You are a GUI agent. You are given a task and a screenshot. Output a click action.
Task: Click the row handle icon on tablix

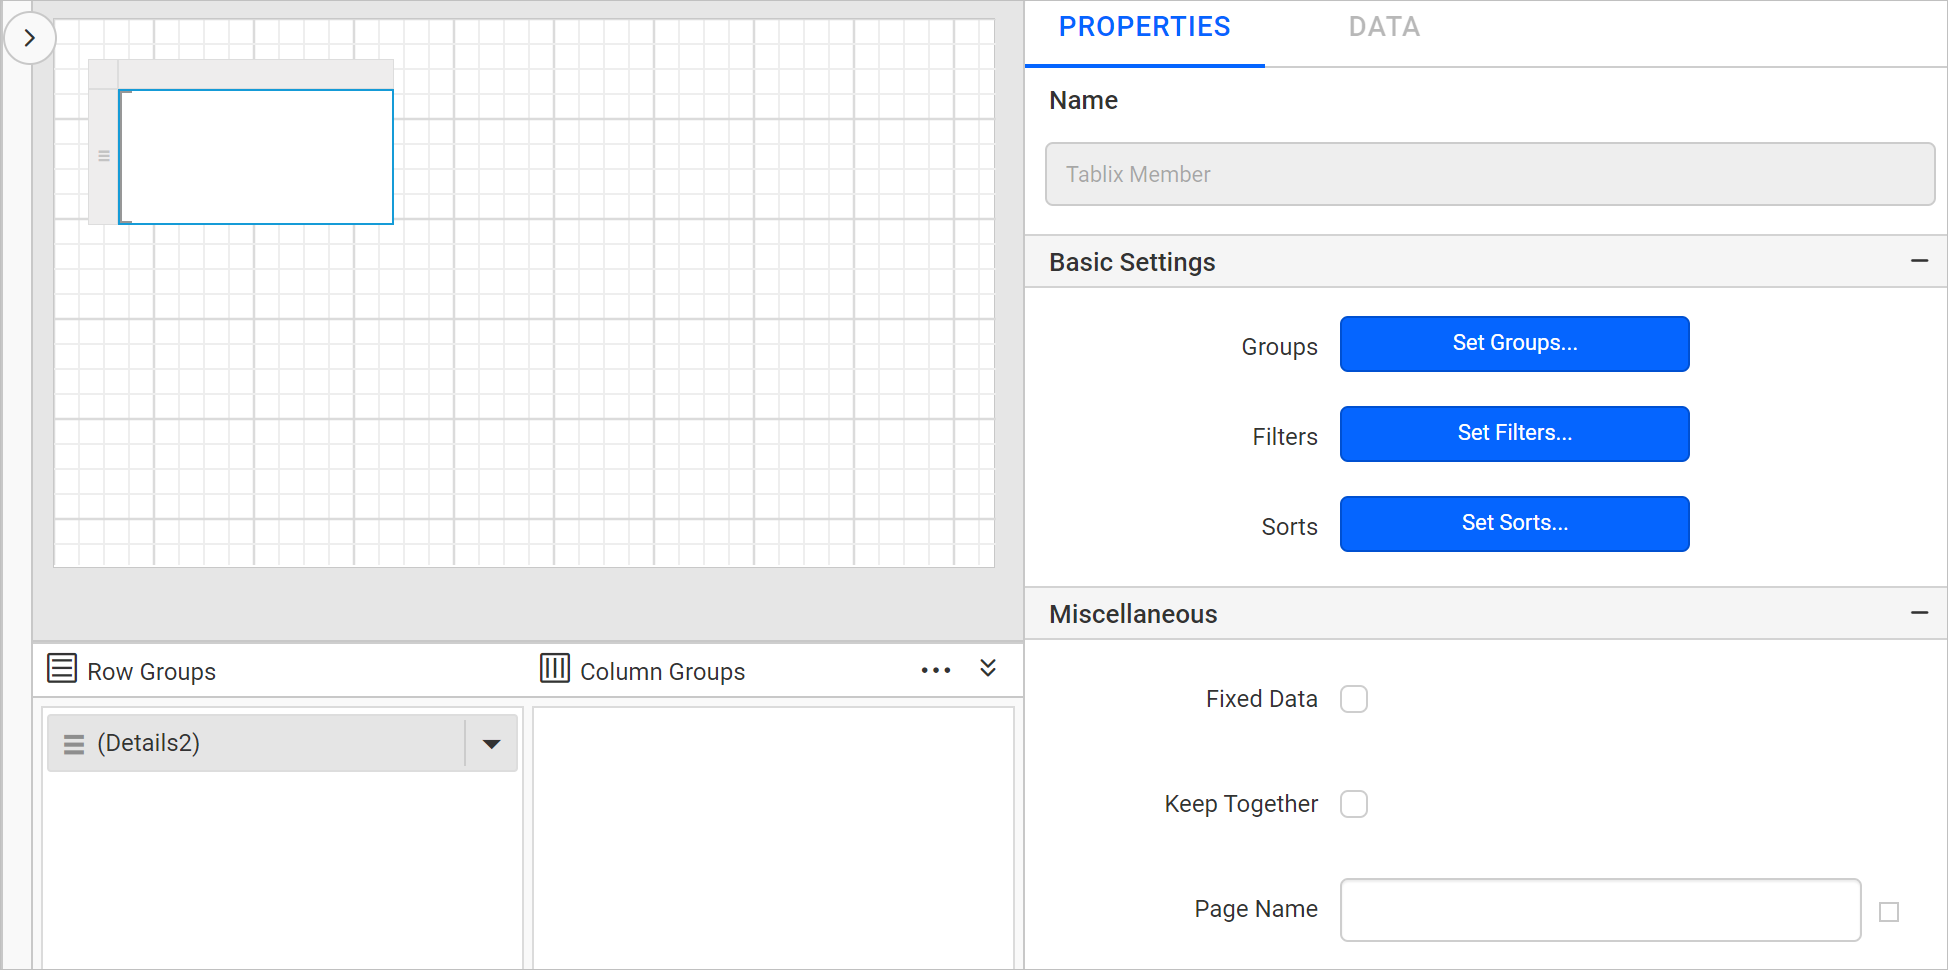[x=104, y=156]
